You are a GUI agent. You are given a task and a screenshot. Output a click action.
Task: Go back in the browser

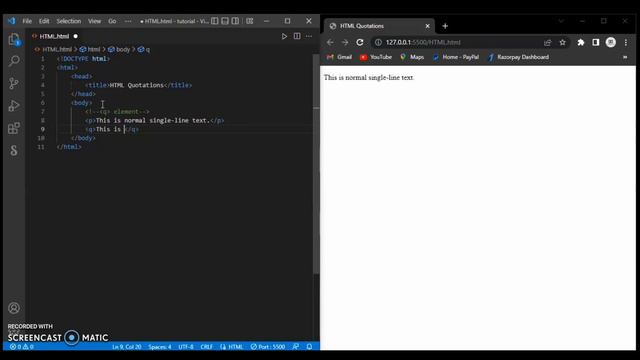coord(330,42)
